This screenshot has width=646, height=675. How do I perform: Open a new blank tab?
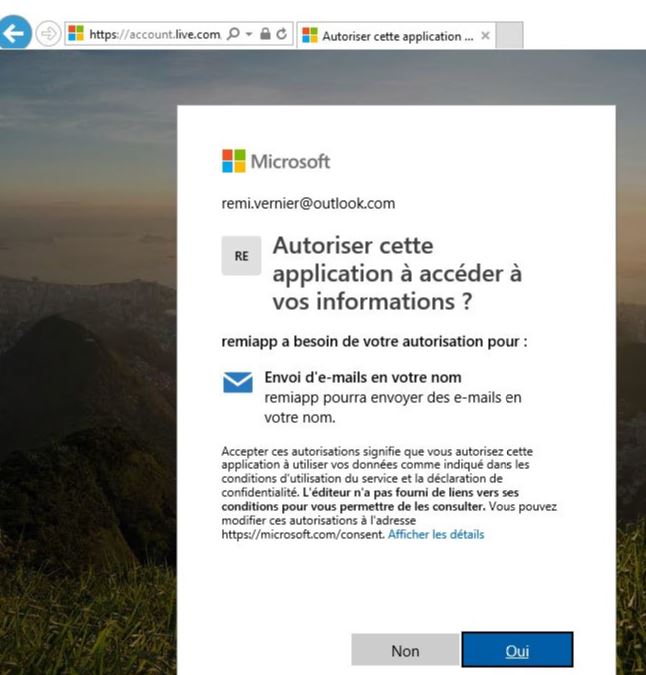(510, 35)
